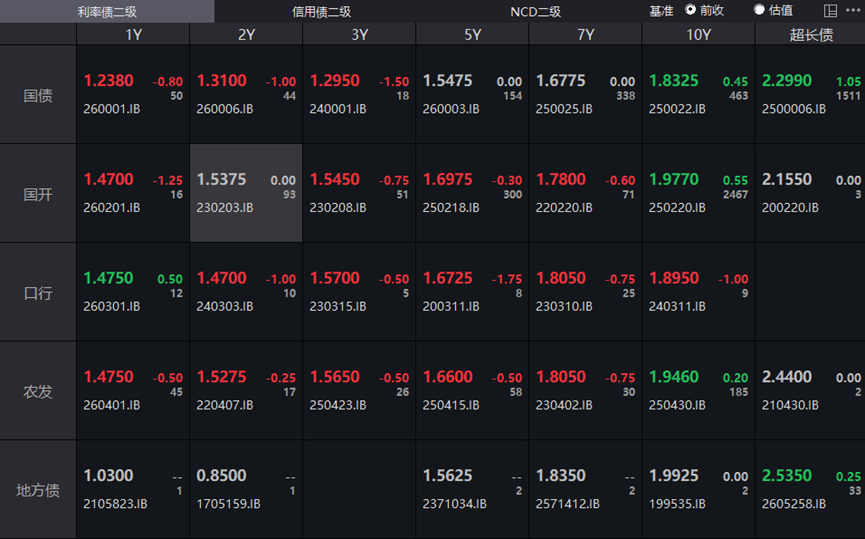The image size is (865, 539).
Task: Click the 1.8325 yield for 国债 10Y
Action: [674, 81]
